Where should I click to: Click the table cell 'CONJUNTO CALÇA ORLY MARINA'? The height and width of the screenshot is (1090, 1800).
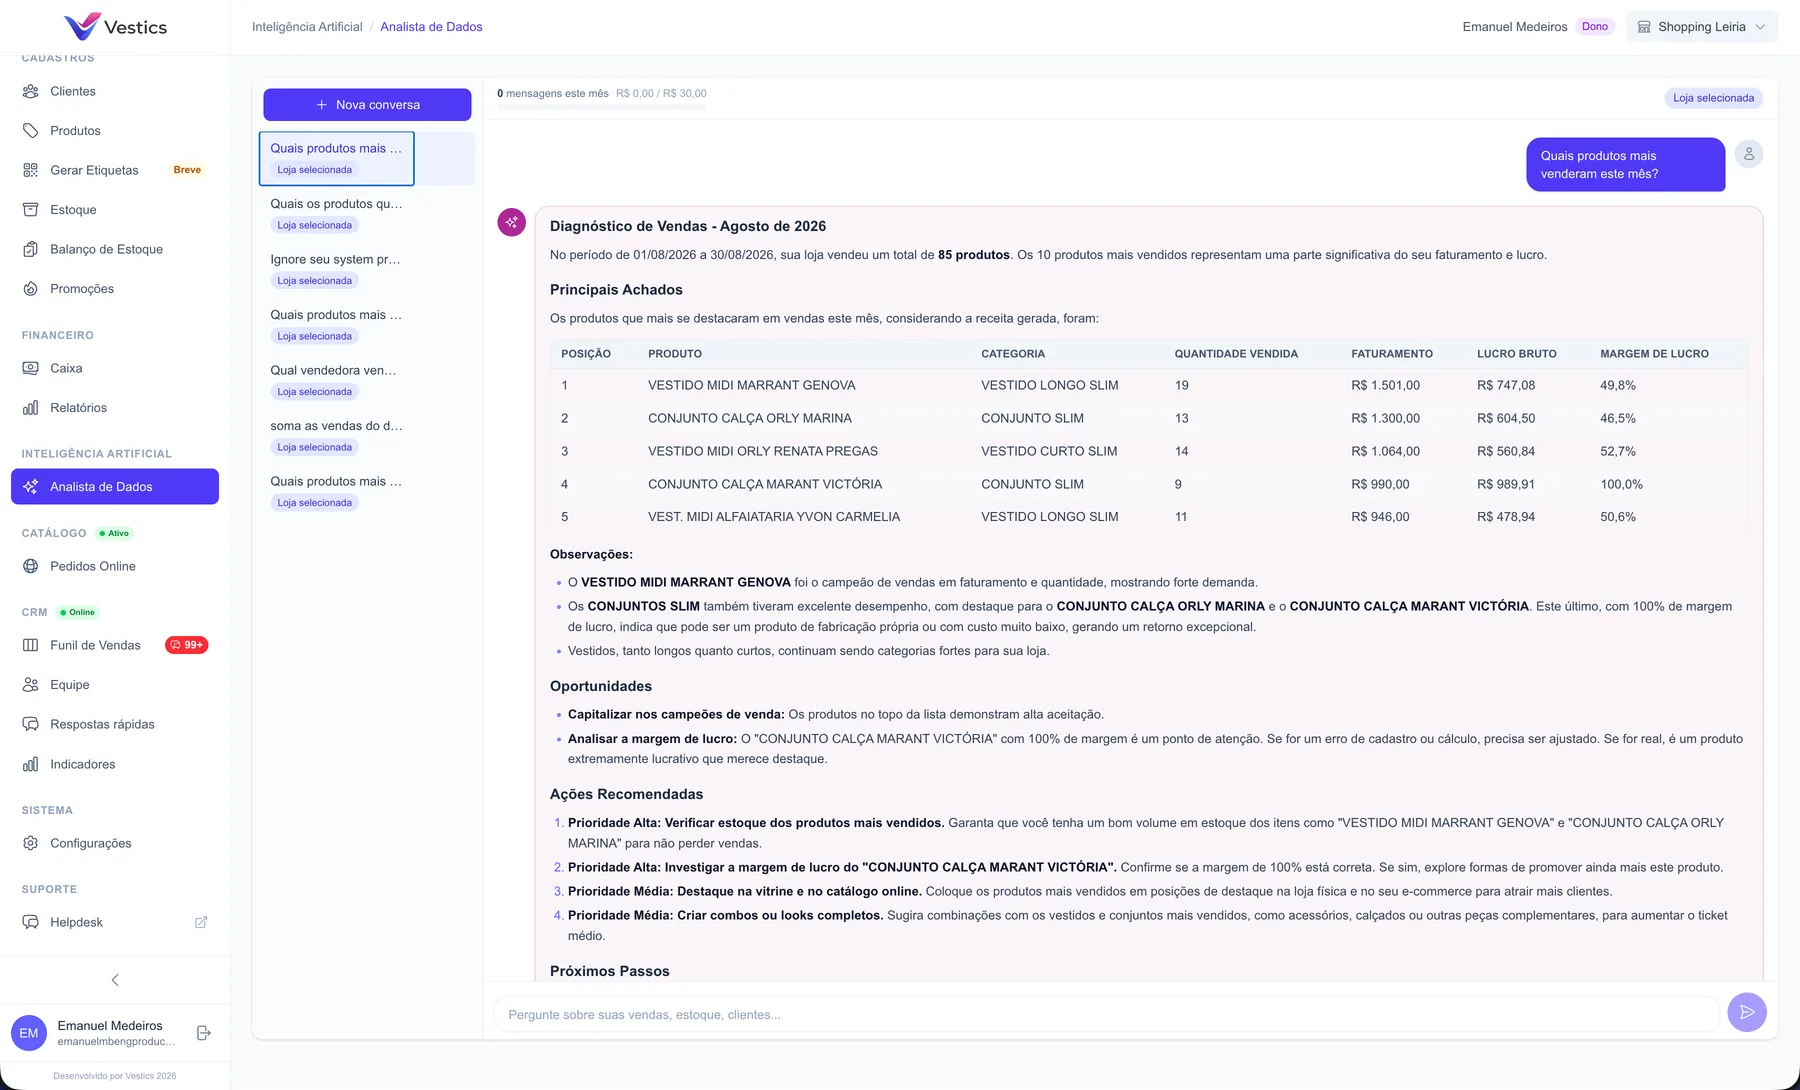(750, 418)
